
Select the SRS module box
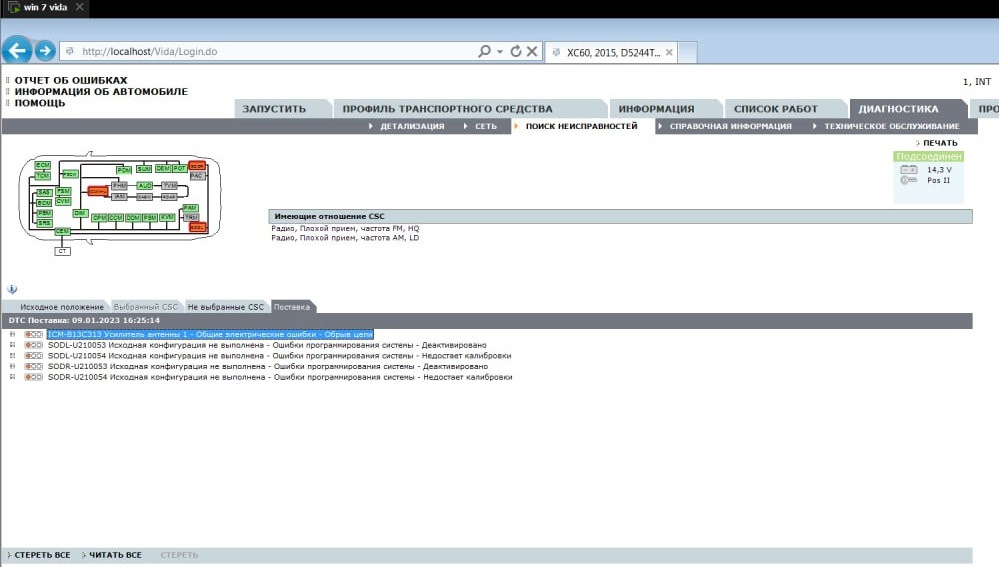point(44,223)
